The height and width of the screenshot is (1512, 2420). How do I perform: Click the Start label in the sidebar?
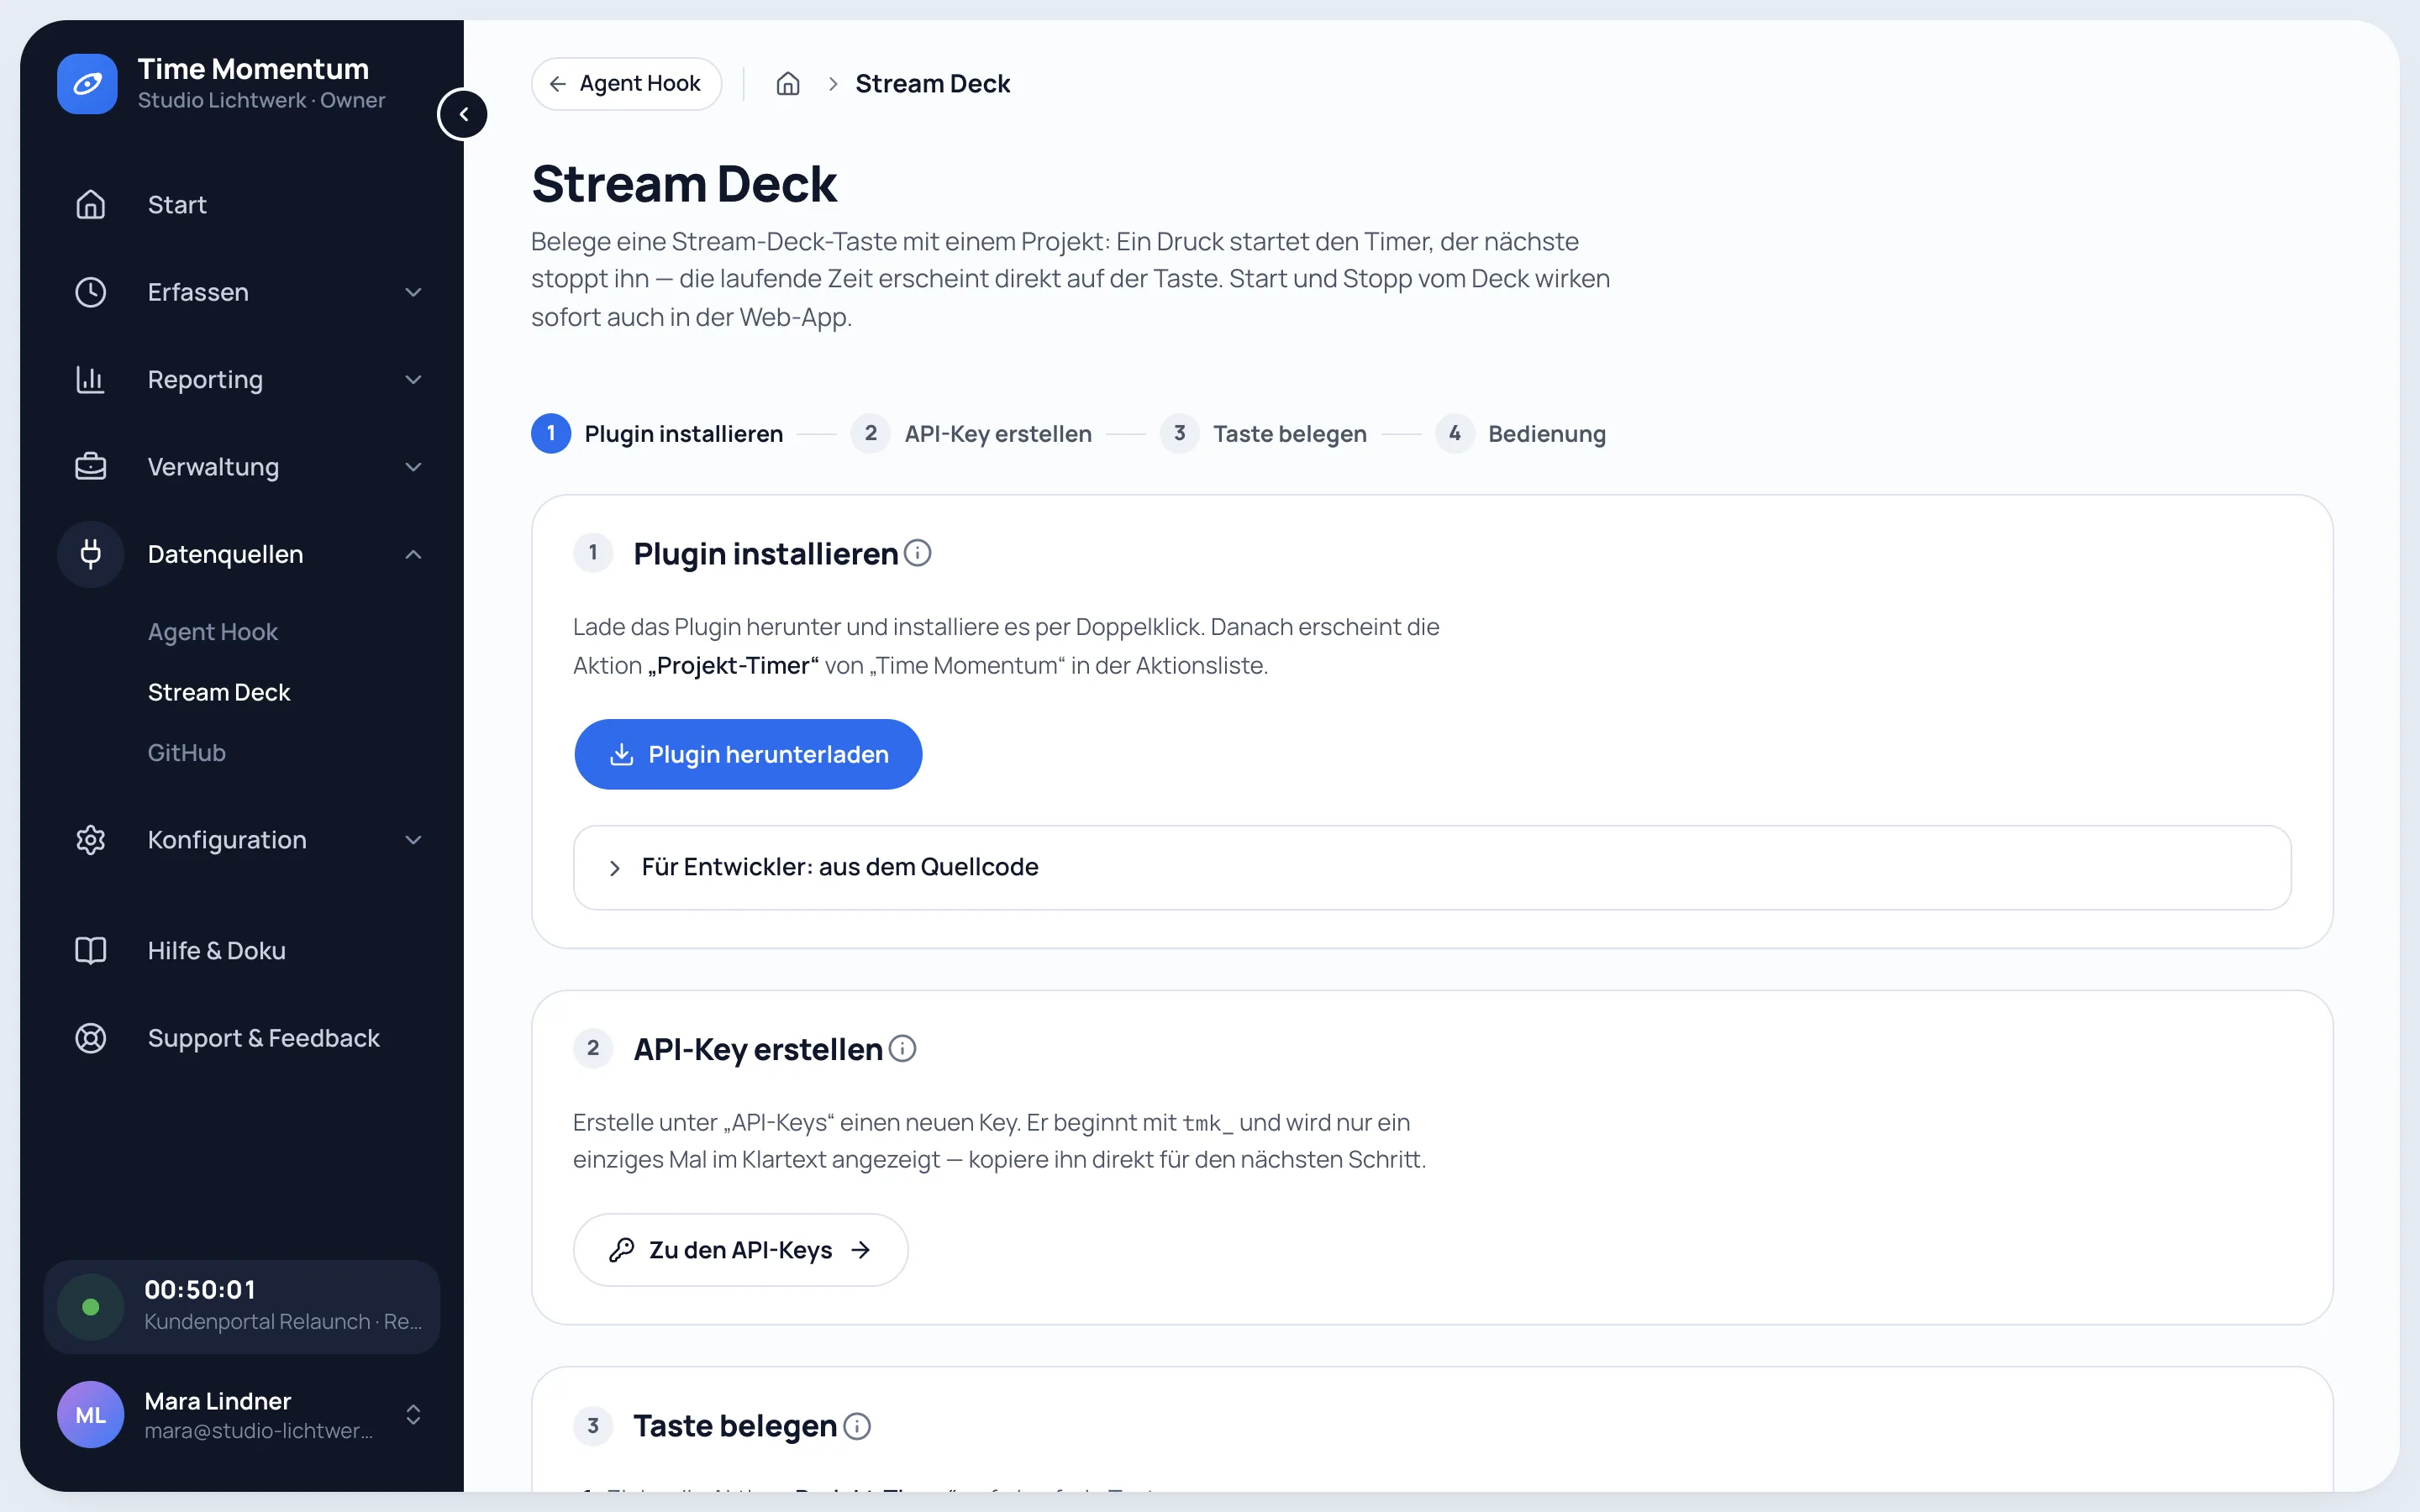pyautogui.click(x=177, y=205)
